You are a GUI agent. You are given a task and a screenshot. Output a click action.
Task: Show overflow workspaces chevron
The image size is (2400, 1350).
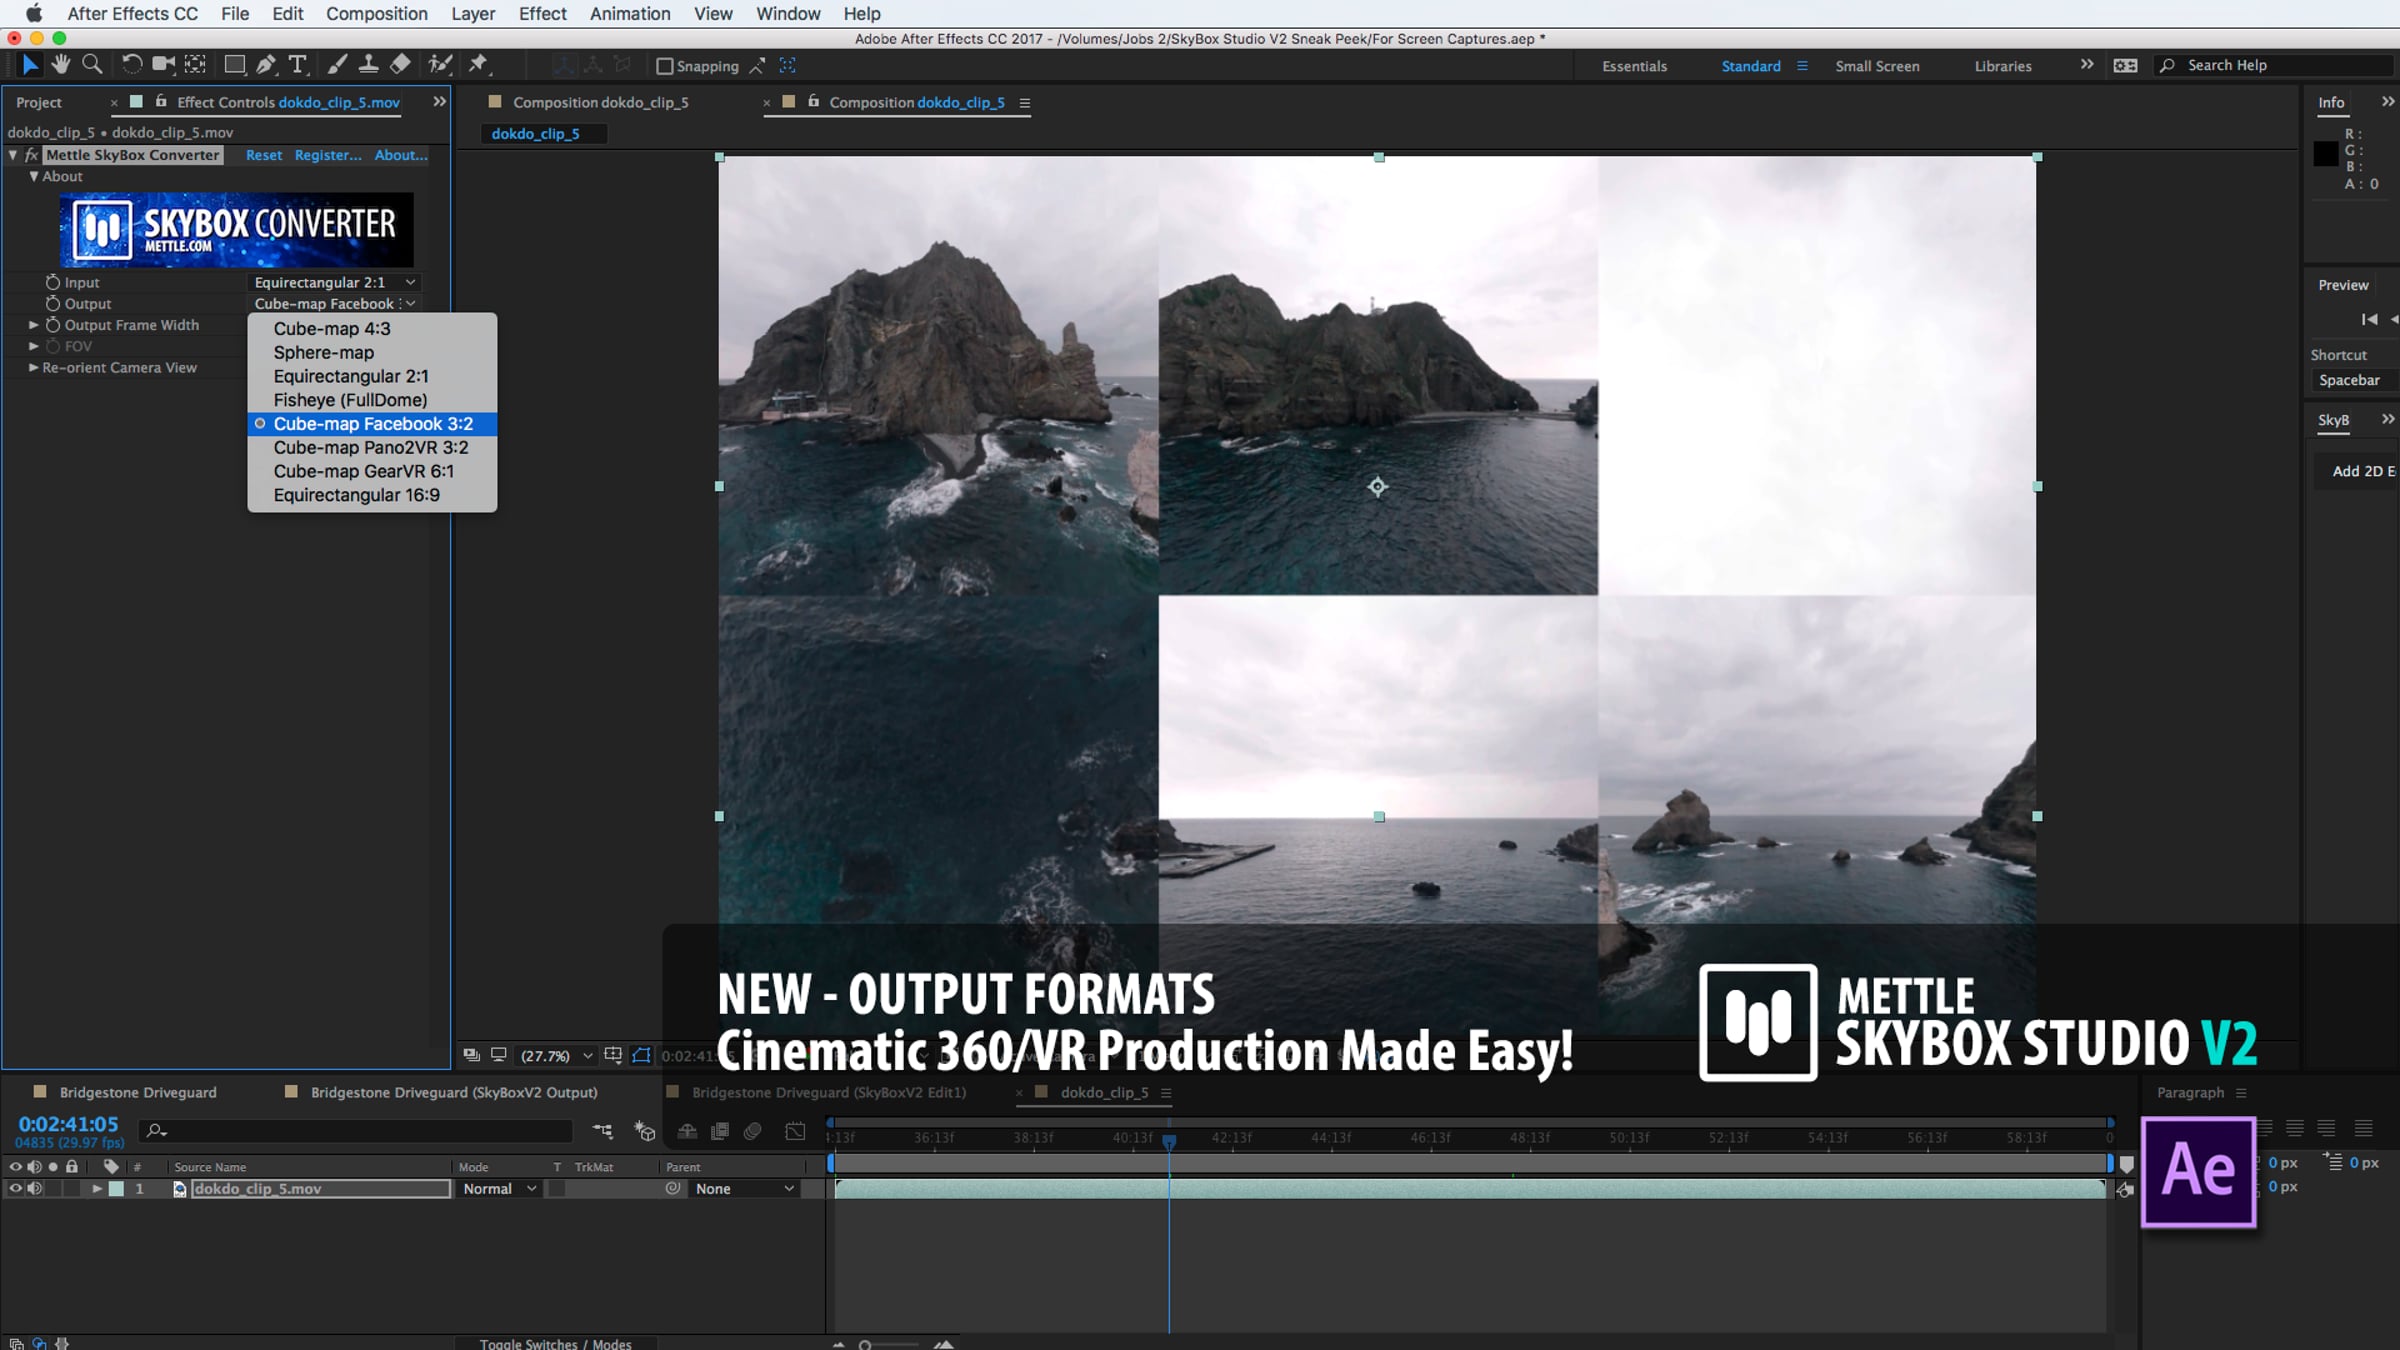[x=2087, y=65]
